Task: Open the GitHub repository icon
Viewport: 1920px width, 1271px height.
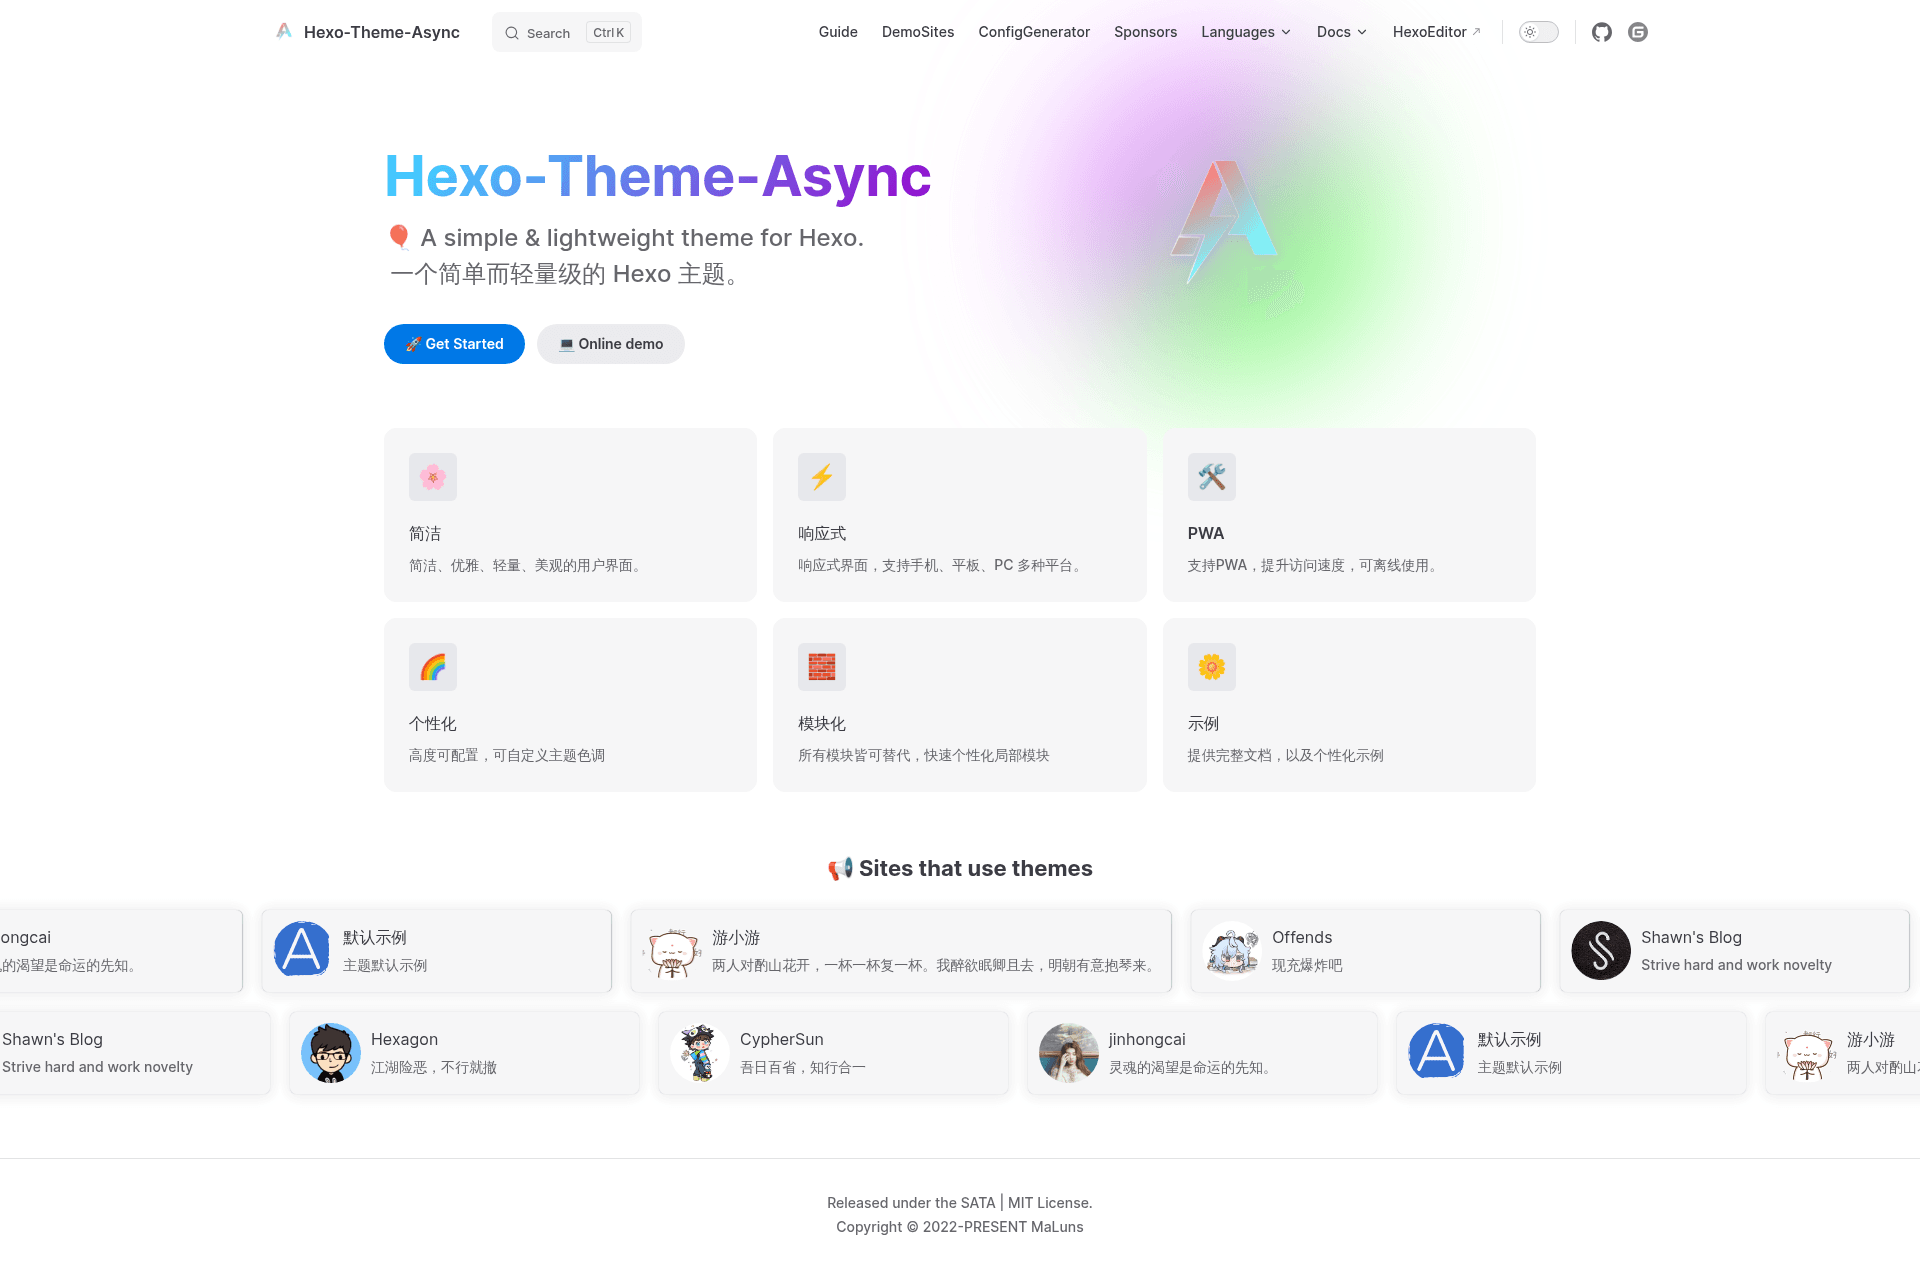Action: pyautogui.click(x=1602, y=32)
